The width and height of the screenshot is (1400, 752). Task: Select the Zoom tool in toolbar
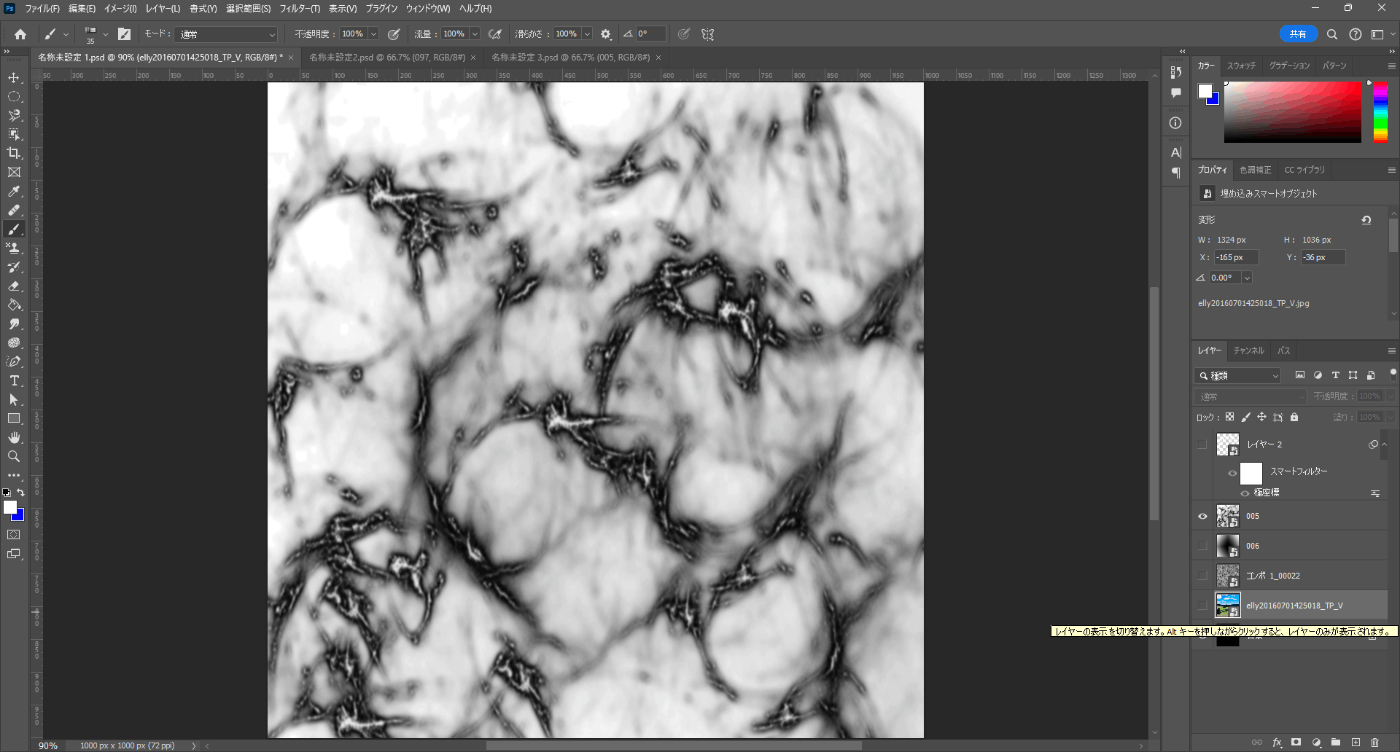(x=14, y=456)
